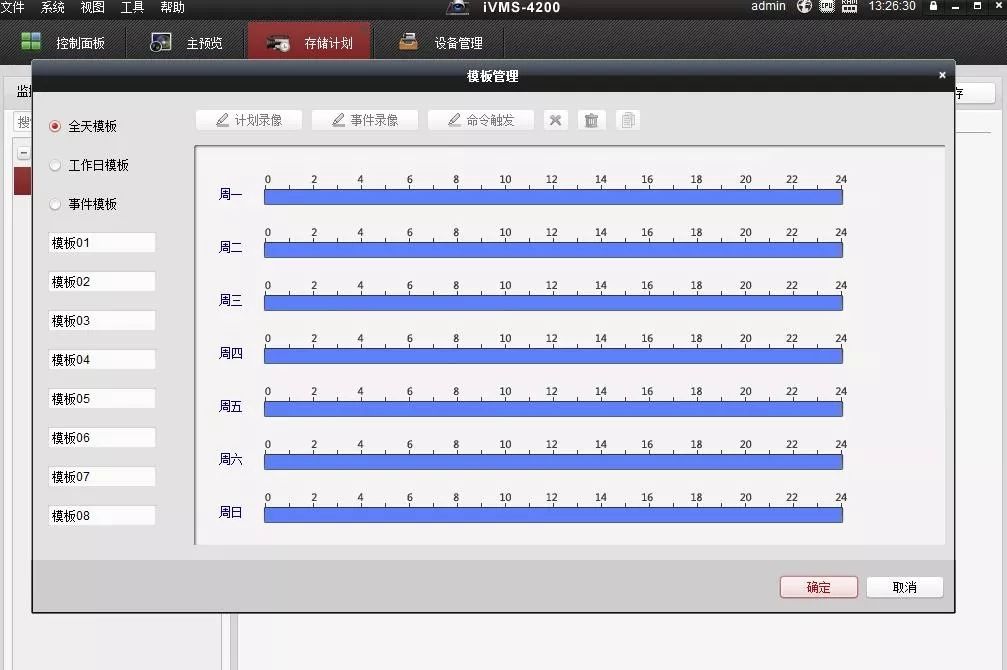1007x670 pixels.
Task: Click the 13:26:30 clock
Action: [x=892, y=6]
